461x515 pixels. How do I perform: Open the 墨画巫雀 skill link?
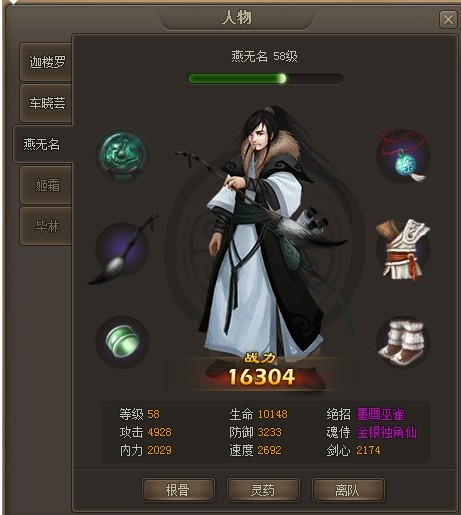(380, 414)
